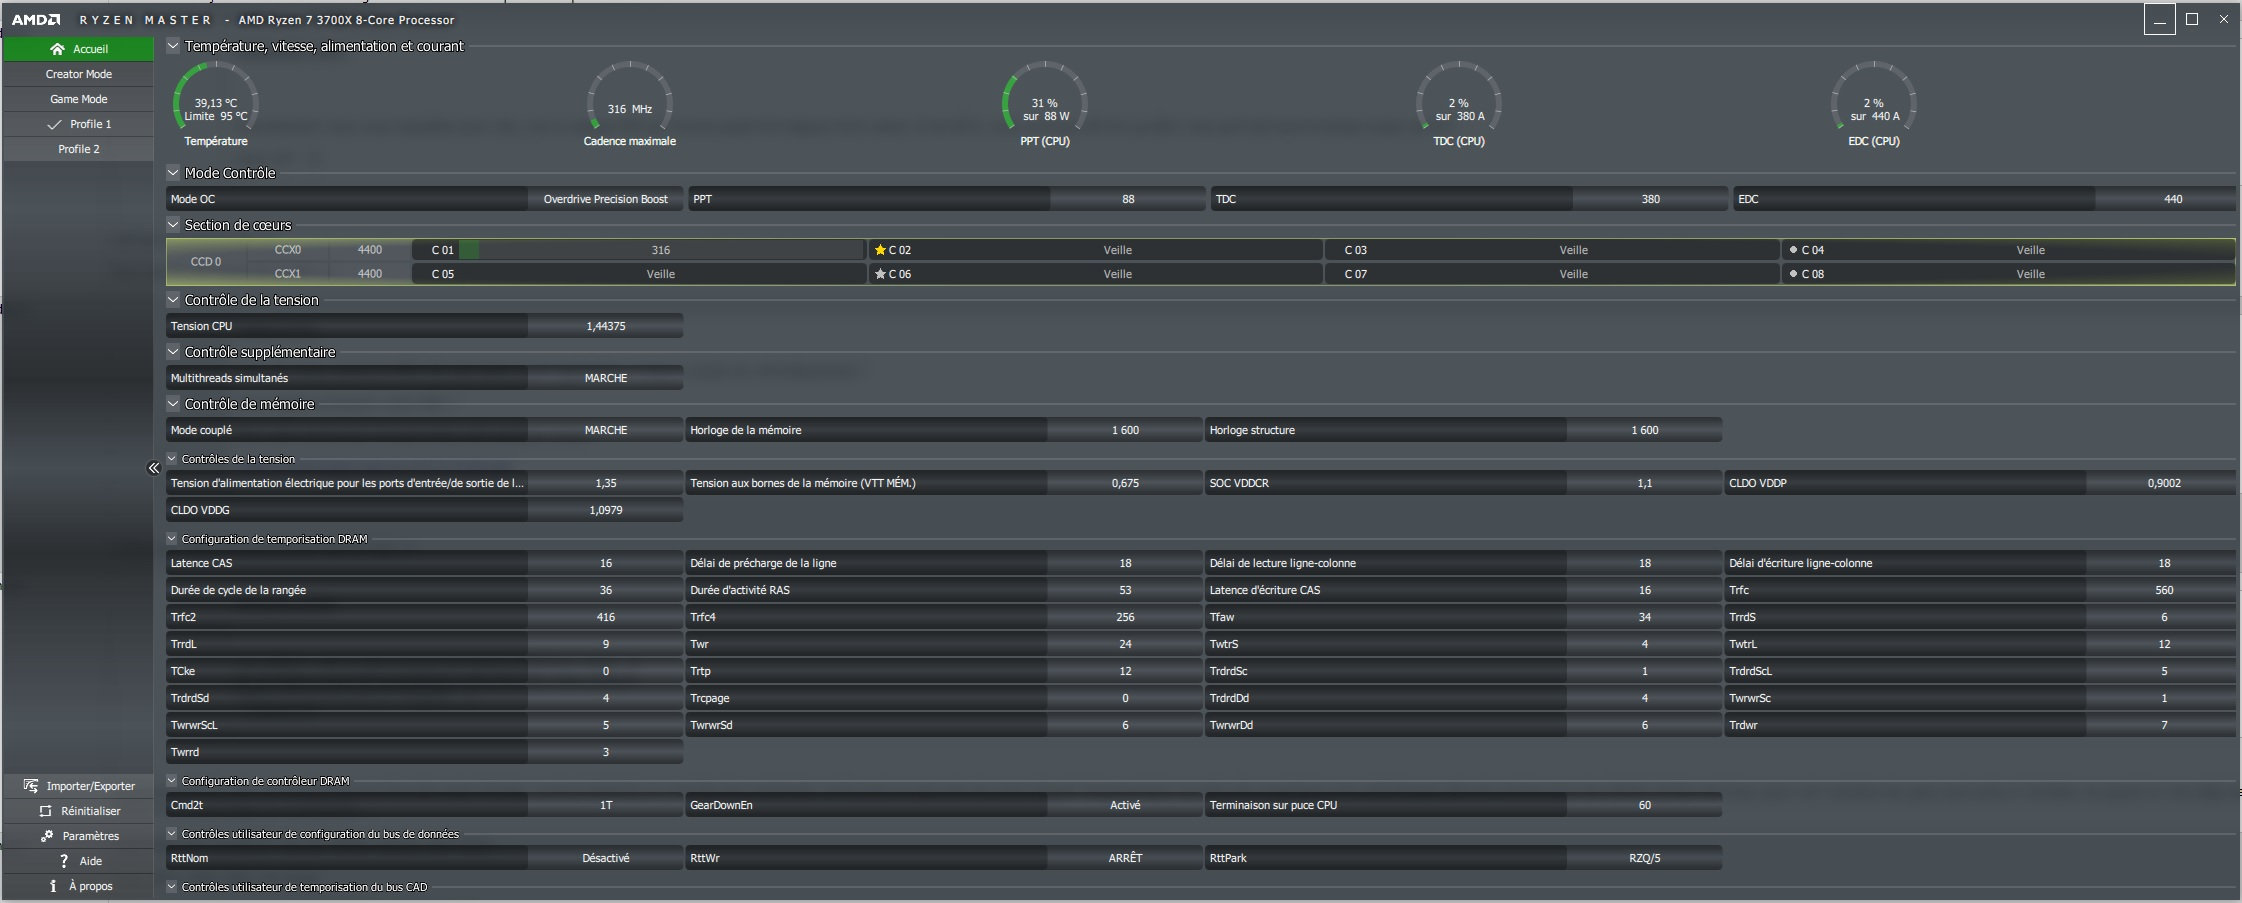Screen dimensions: 2242x903
Task: Click the Réinitialiser reset icon
Action: [45, 811]
